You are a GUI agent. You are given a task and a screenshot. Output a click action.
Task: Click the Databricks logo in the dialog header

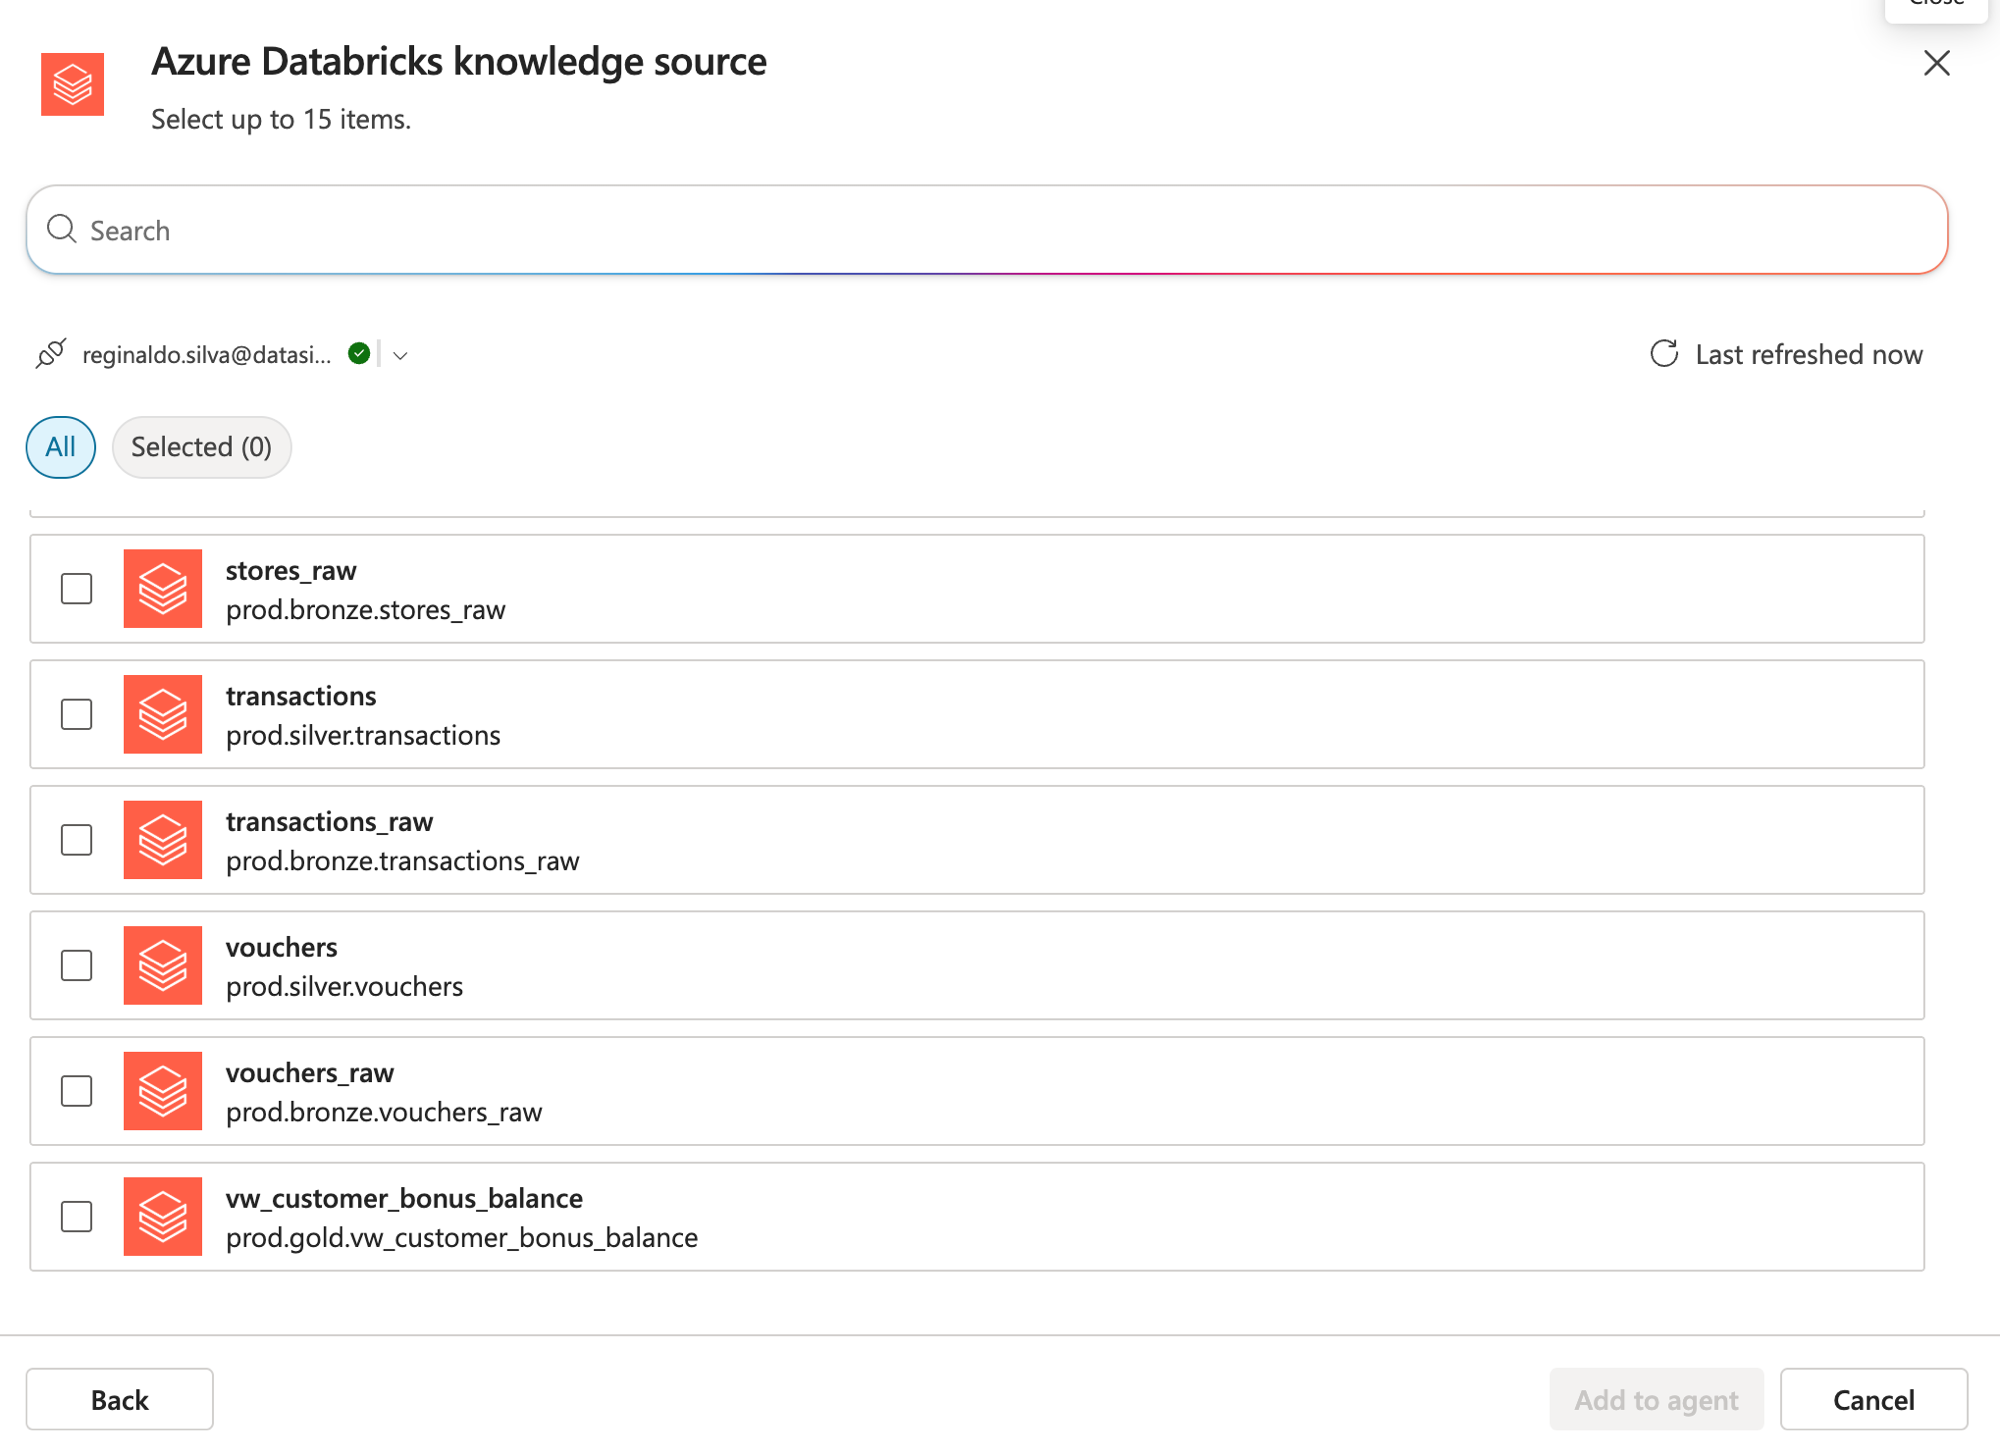72,84
